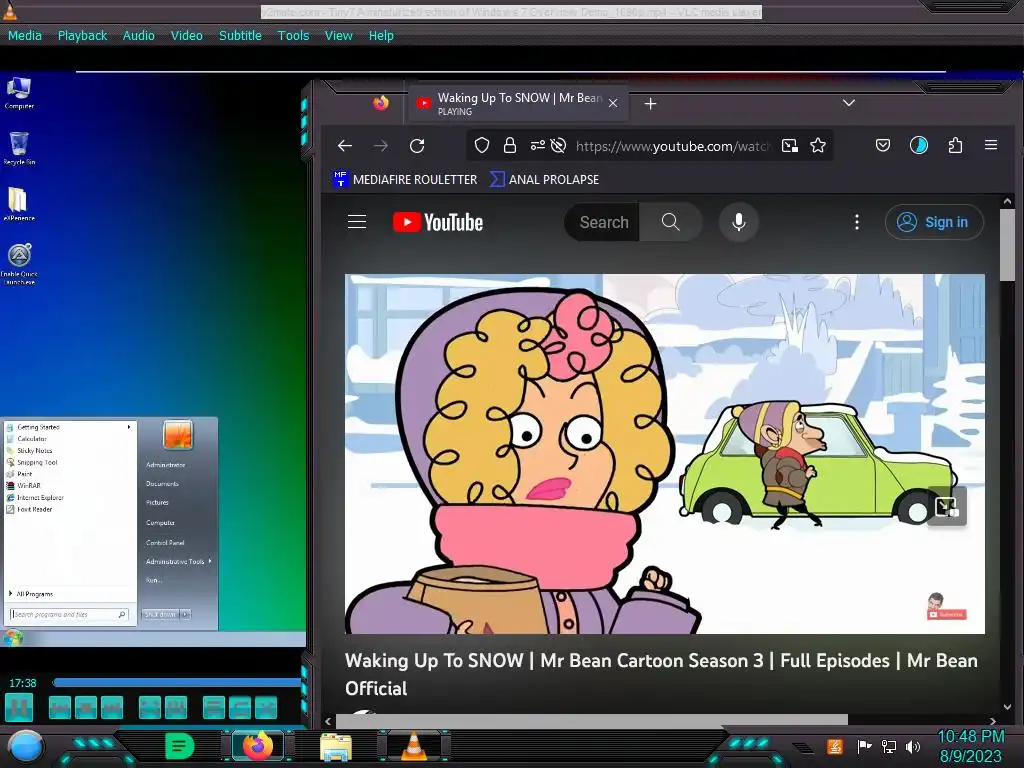Toggle the VLC playlist view
This screenshot has width=1024, height=768.
[214, 707]
